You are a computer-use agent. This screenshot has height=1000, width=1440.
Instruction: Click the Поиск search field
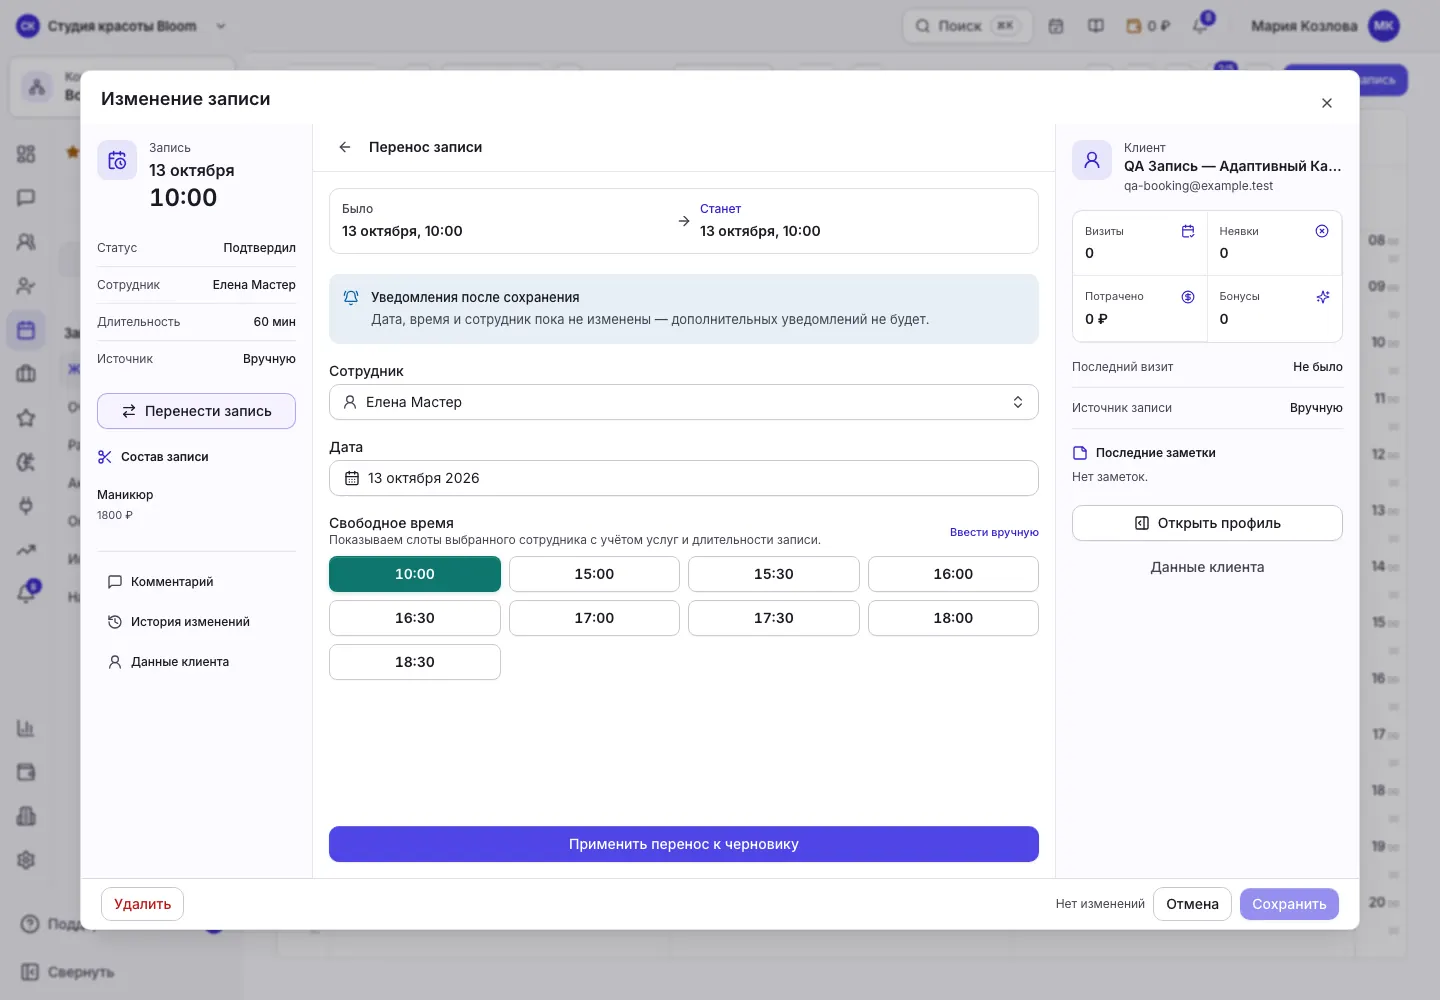pyautogui.click(x=967, y=26)
